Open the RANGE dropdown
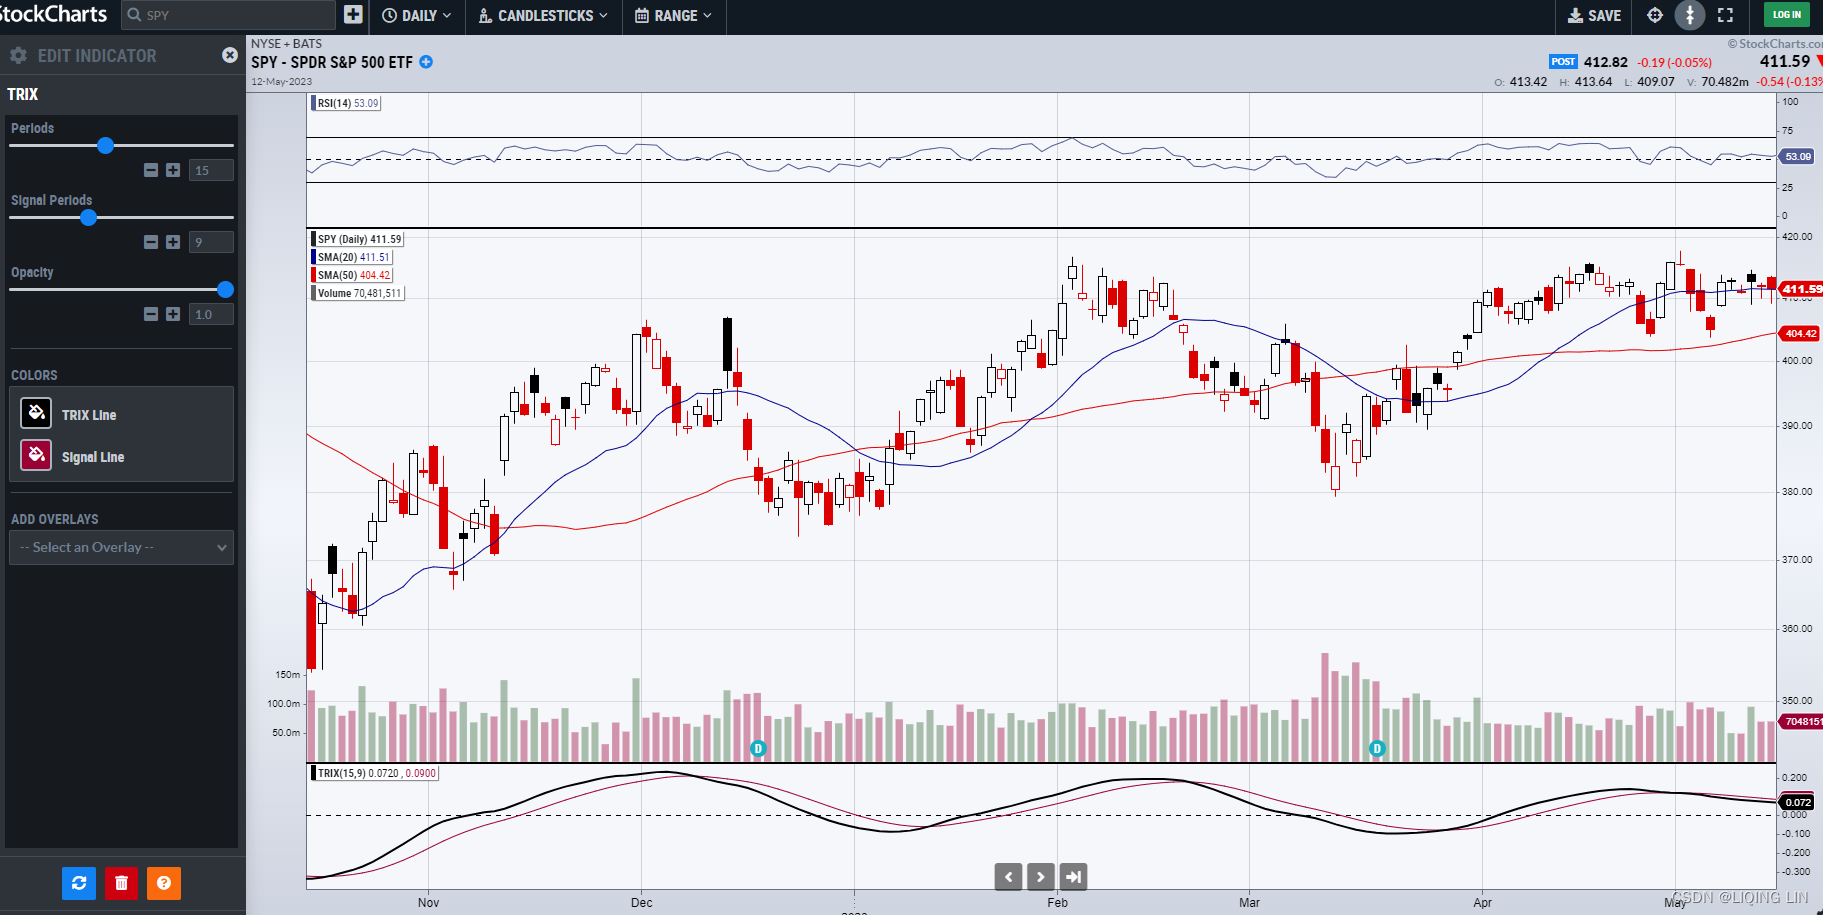The width and height of the screenshot is (1823, 915). click(674, 15)
